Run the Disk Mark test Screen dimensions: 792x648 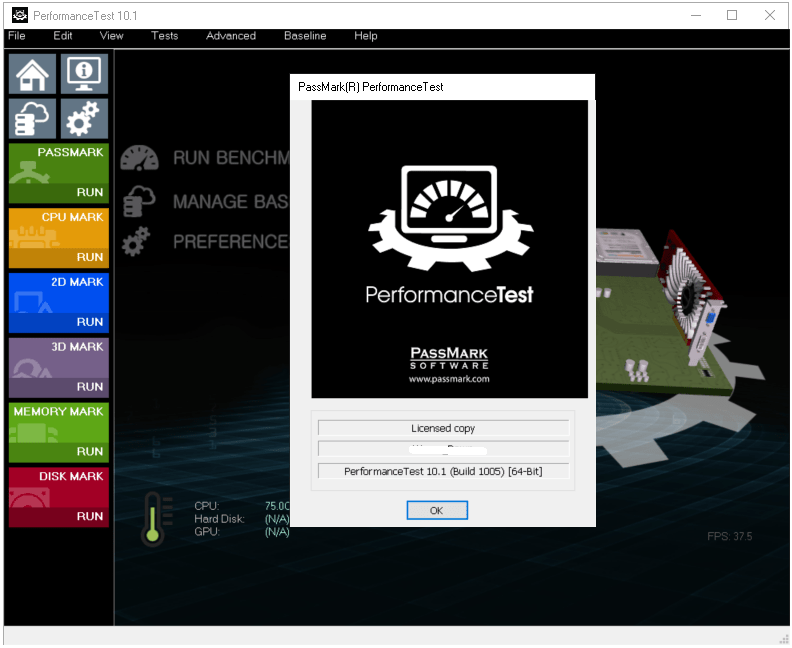(89, 516)
